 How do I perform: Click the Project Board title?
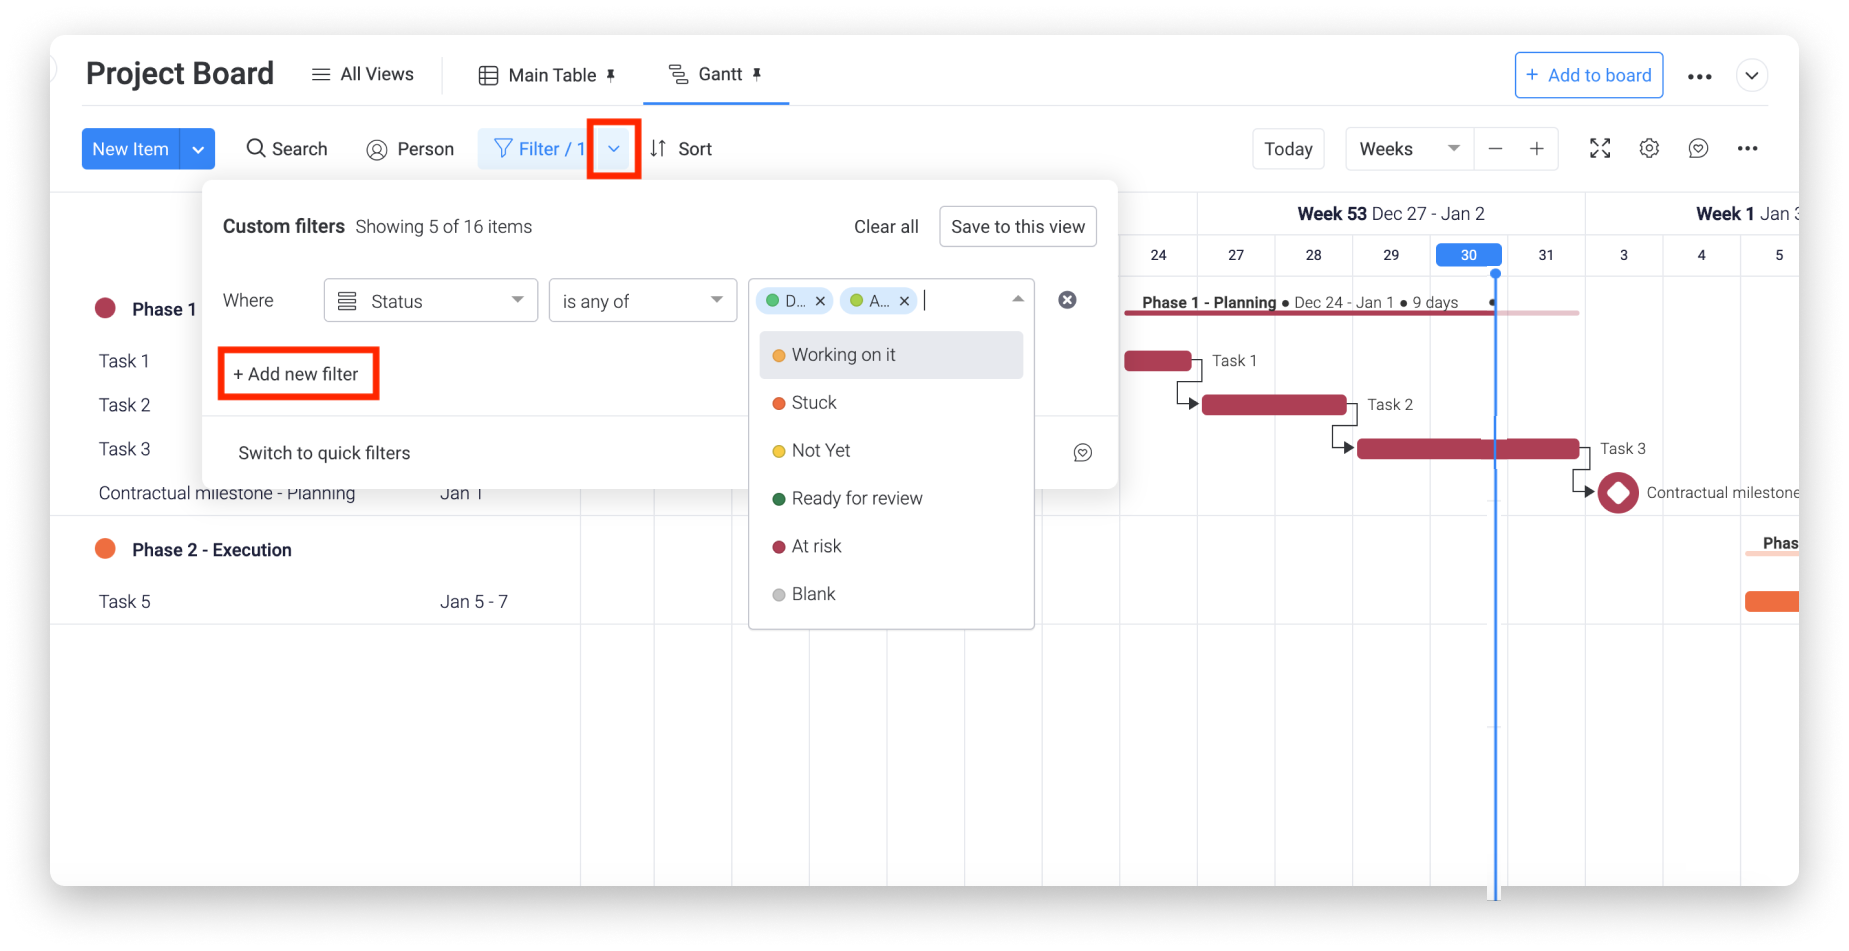[180, 74]
